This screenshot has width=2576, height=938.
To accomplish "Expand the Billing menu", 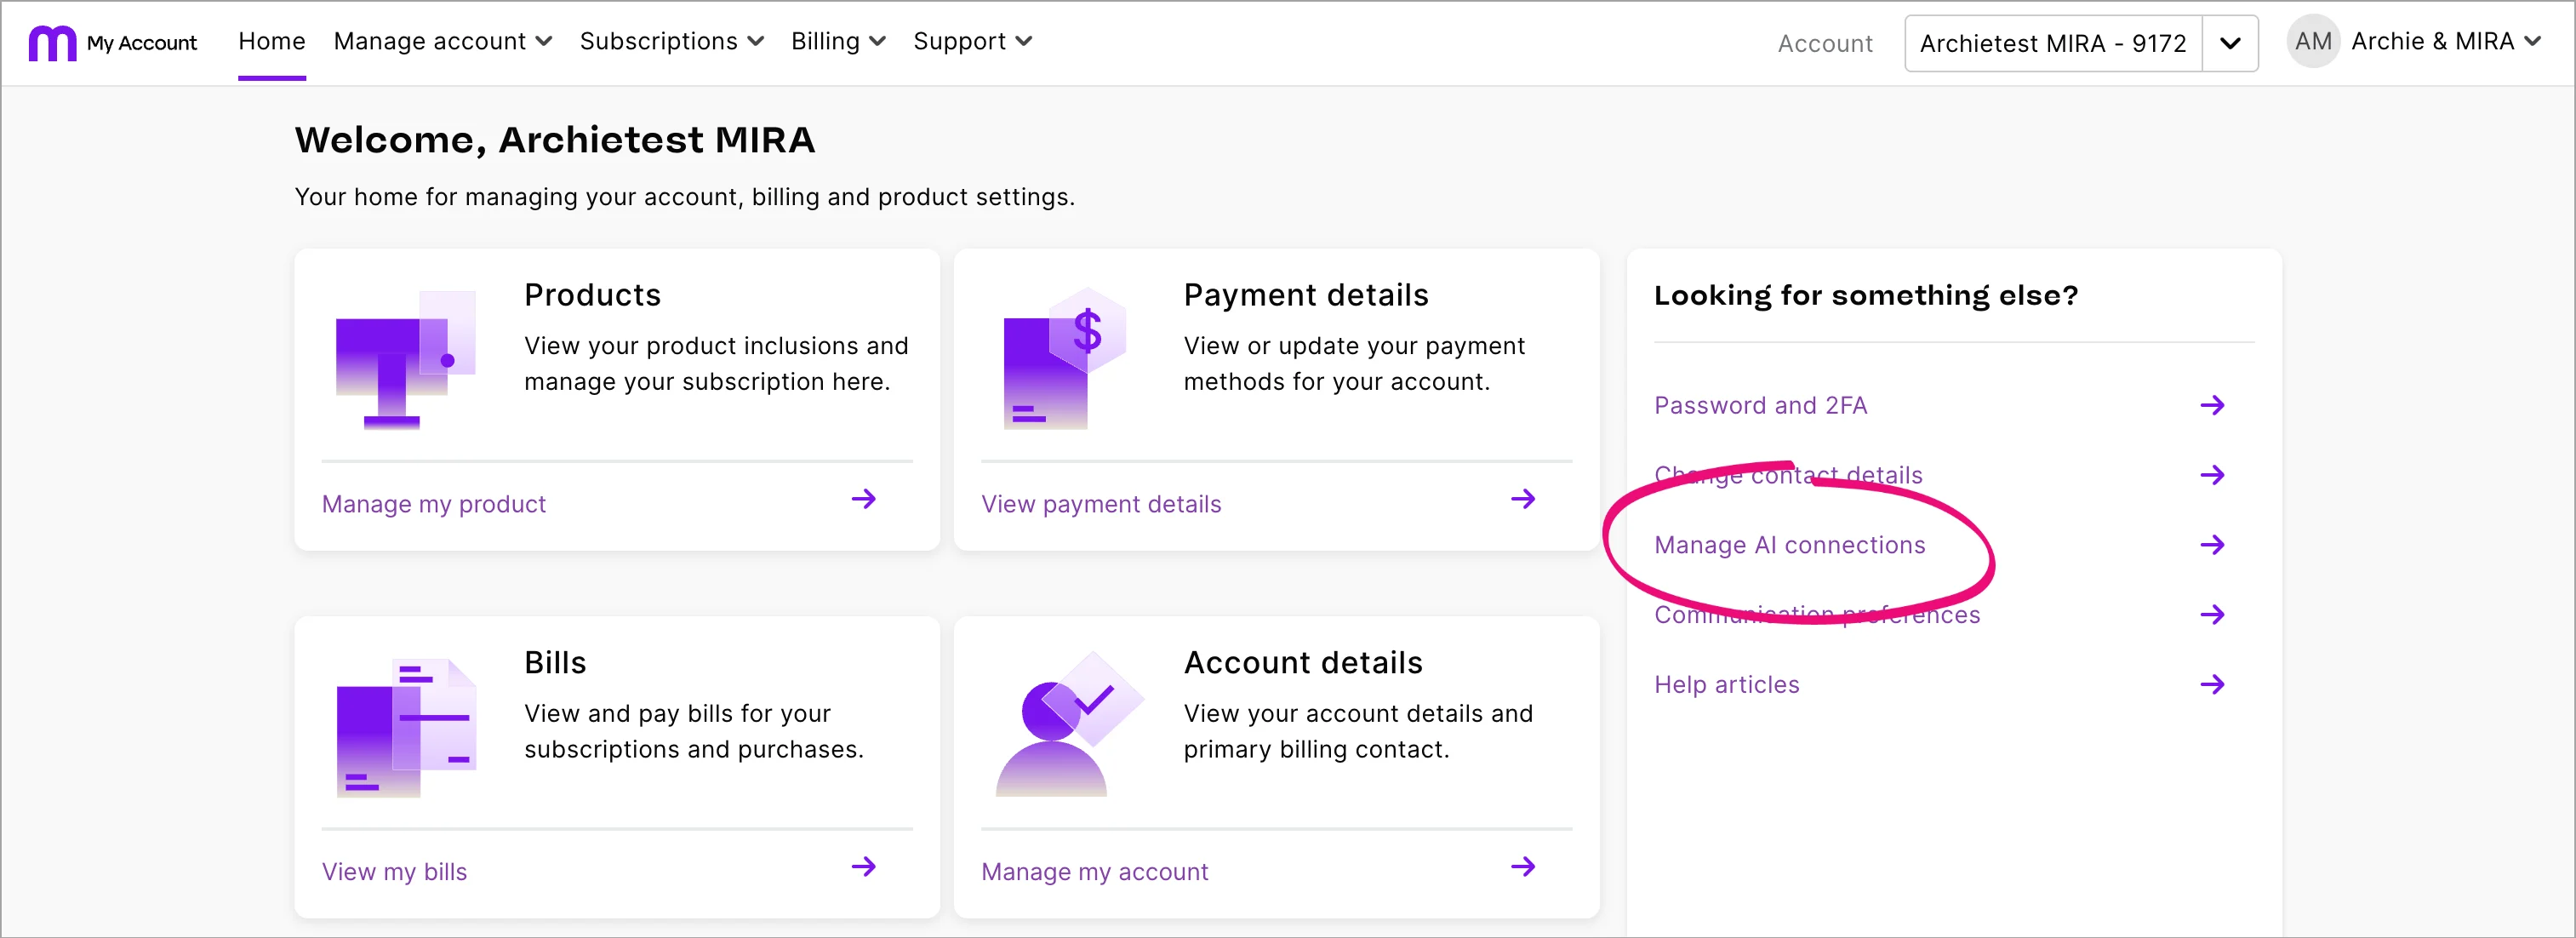I will tap(837, 41).
